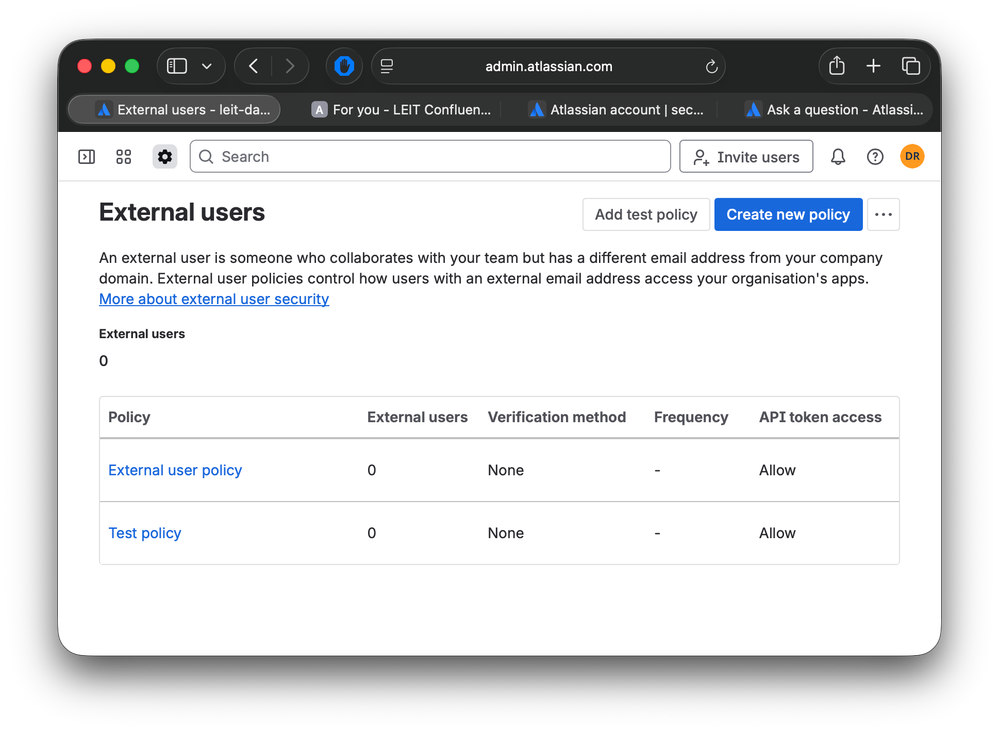Open the ellipsis more options menu

883,214
